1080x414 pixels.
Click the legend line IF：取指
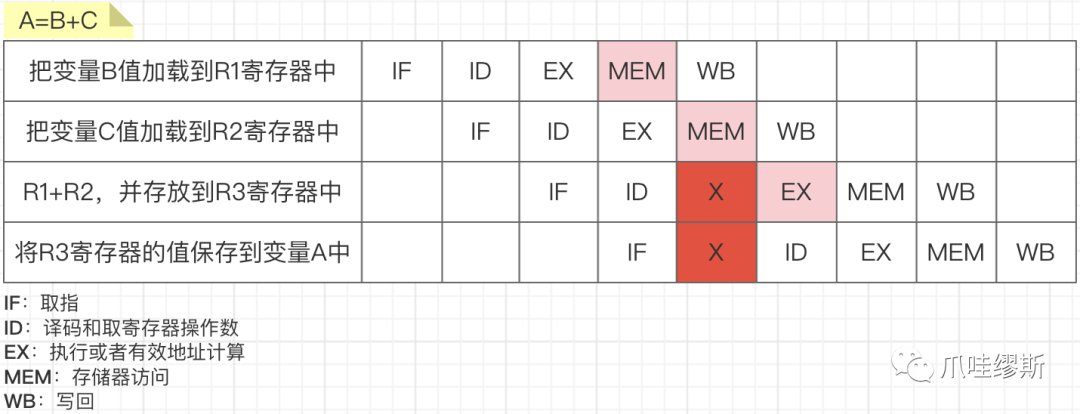(x=41, y=303)
